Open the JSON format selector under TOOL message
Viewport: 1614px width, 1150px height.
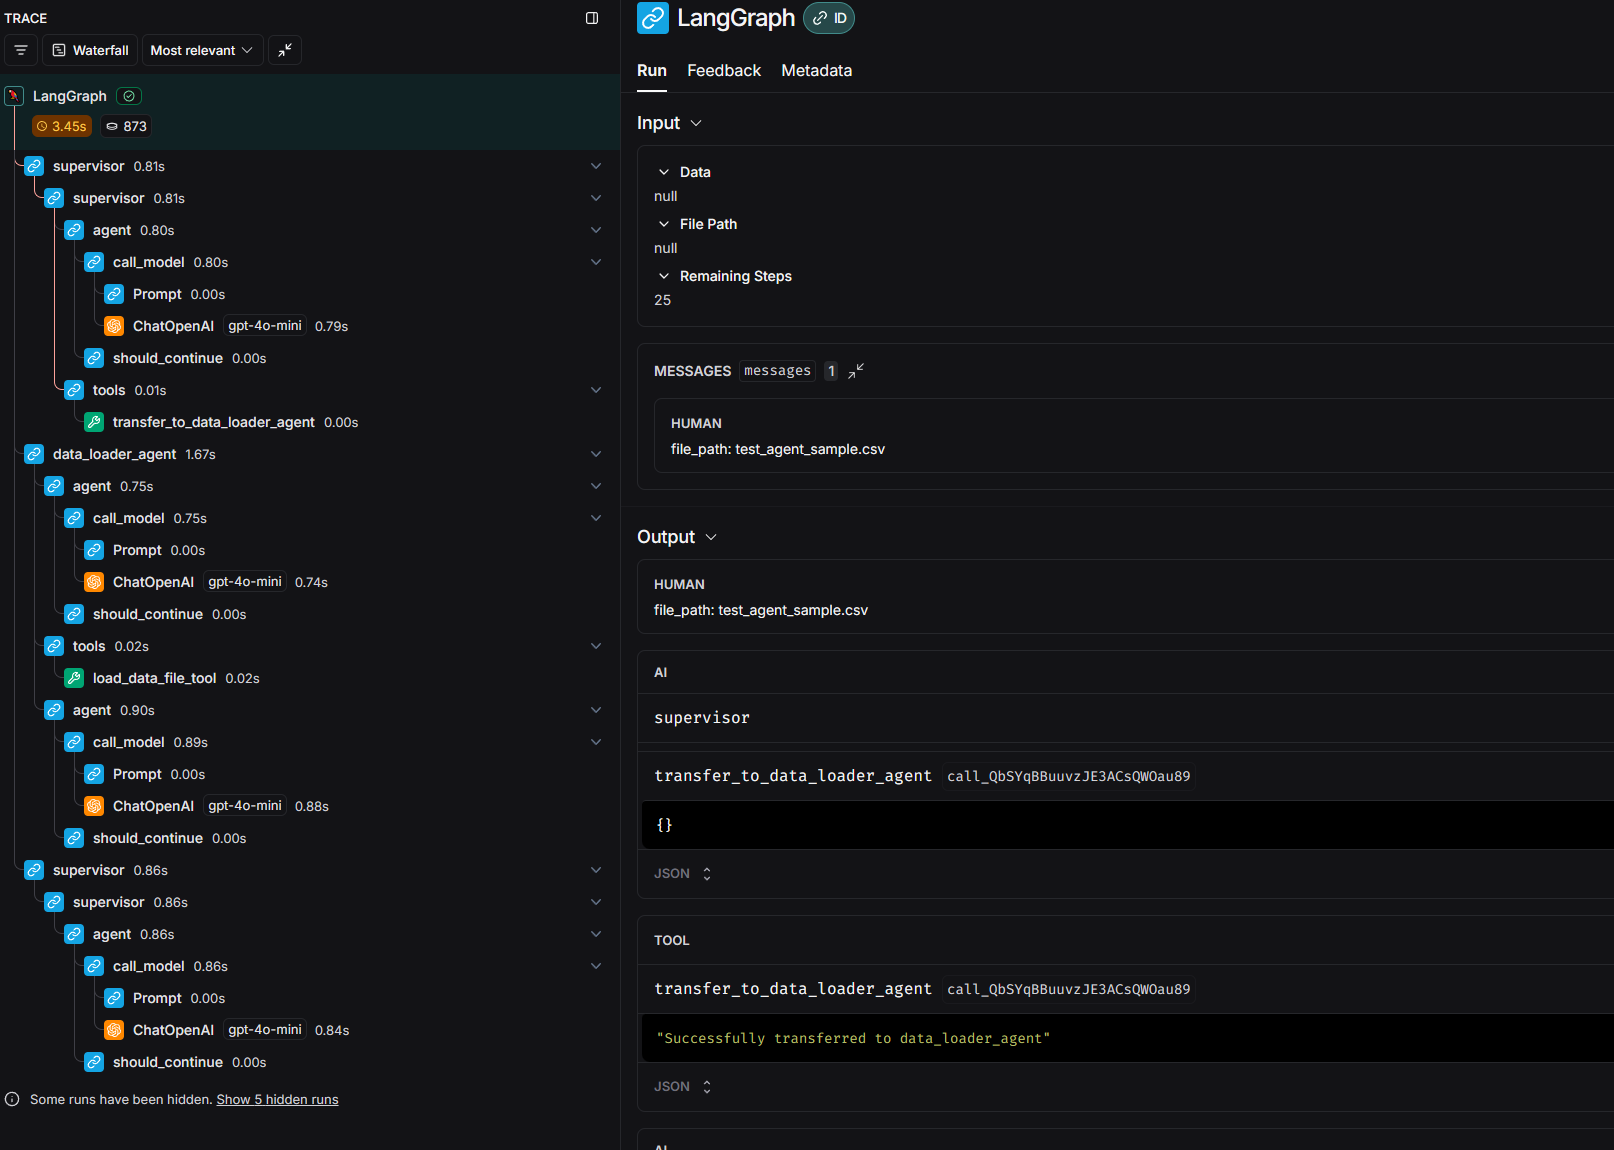[683, 1087]
